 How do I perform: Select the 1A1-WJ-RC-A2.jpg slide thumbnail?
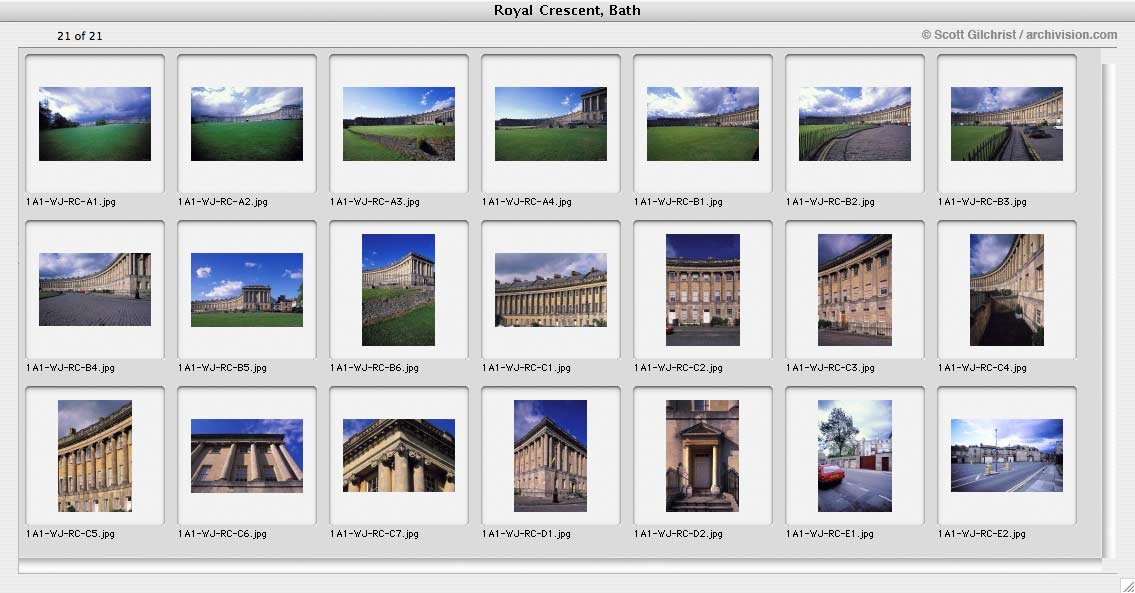coord(247,124)
